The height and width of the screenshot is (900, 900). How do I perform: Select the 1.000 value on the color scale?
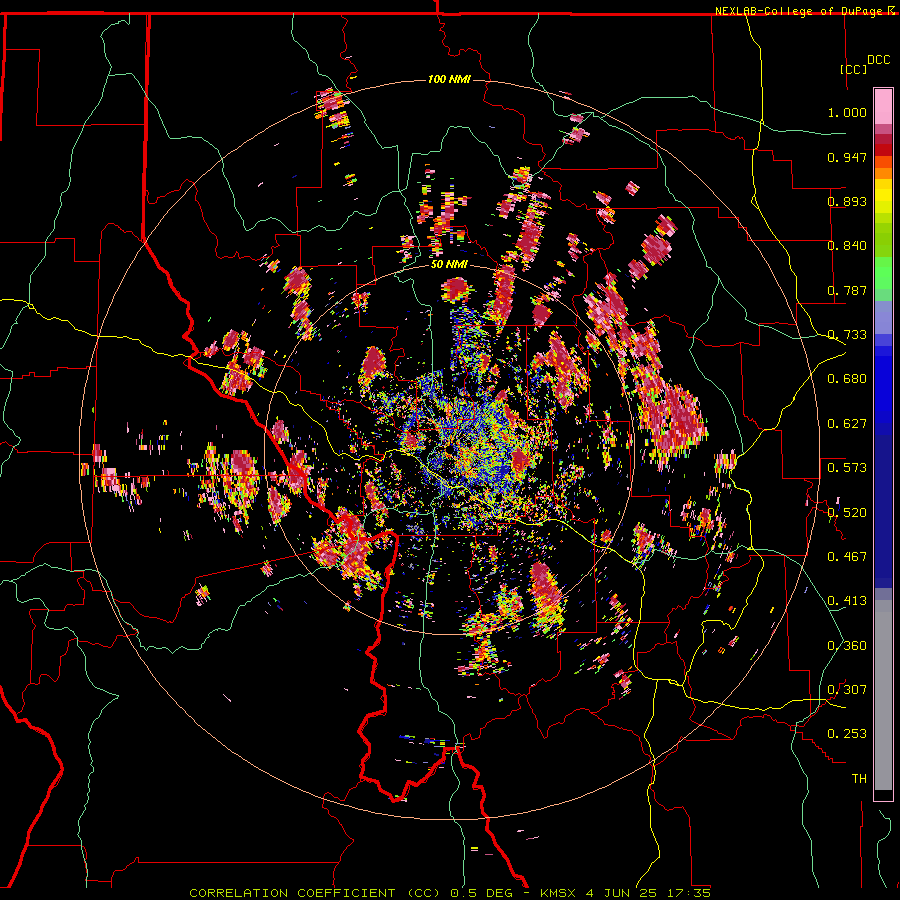pos(847,112)
